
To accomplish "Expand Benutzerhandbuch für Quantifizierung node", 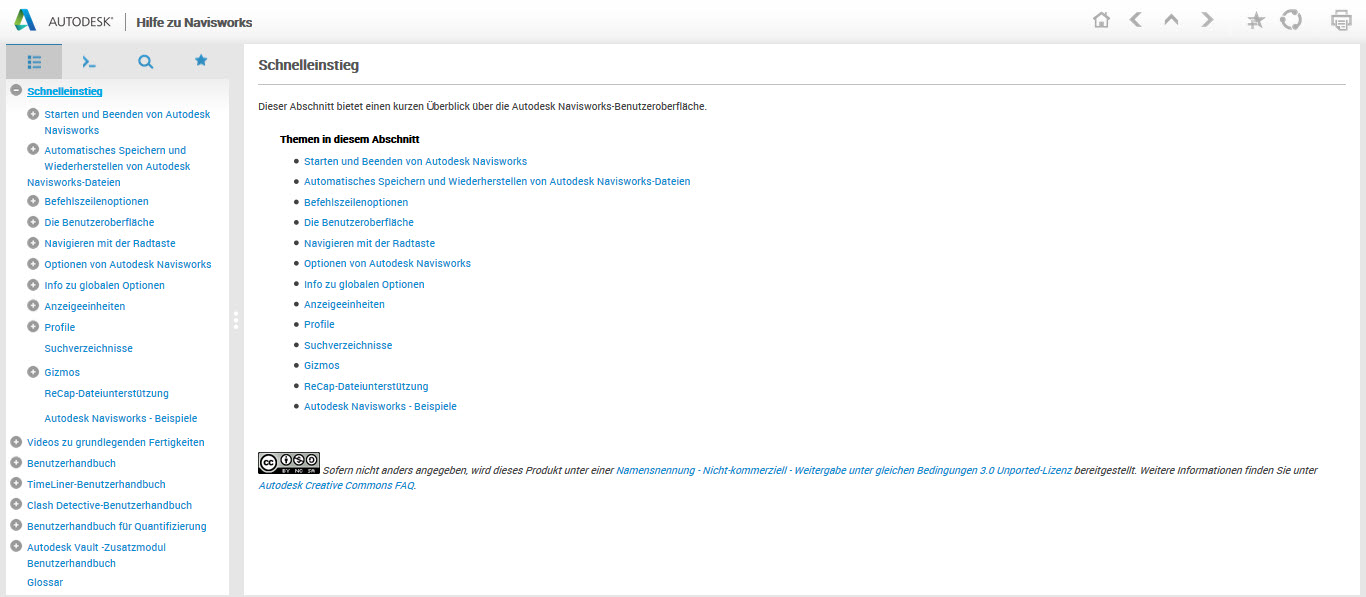I will click(16, 526).
